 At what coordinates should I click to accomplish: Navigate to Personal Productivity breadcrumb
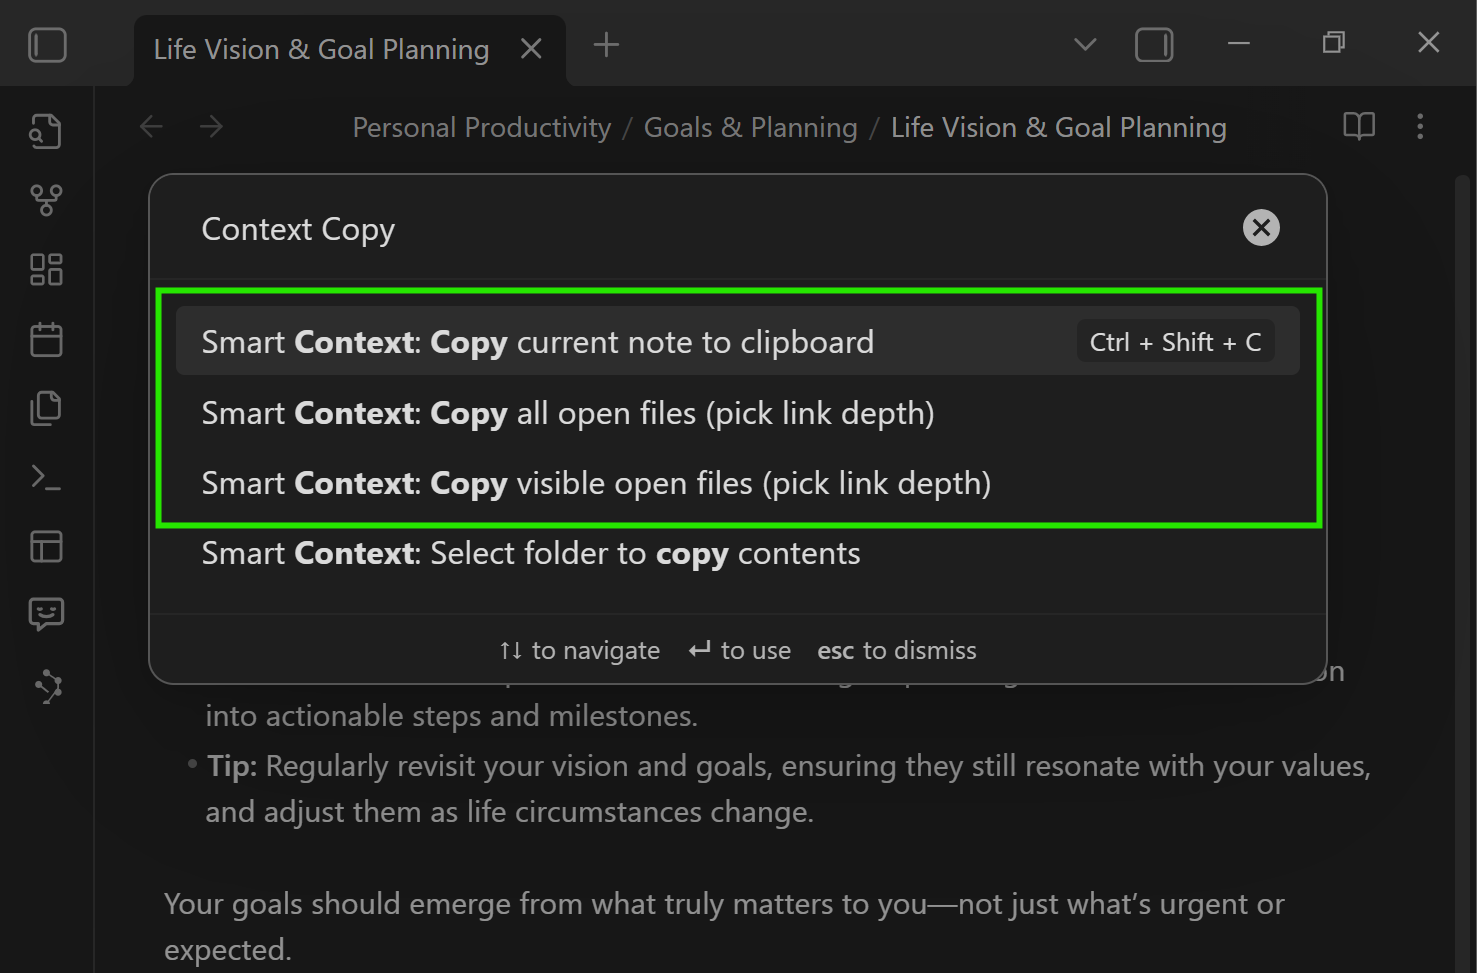[481, 127]
